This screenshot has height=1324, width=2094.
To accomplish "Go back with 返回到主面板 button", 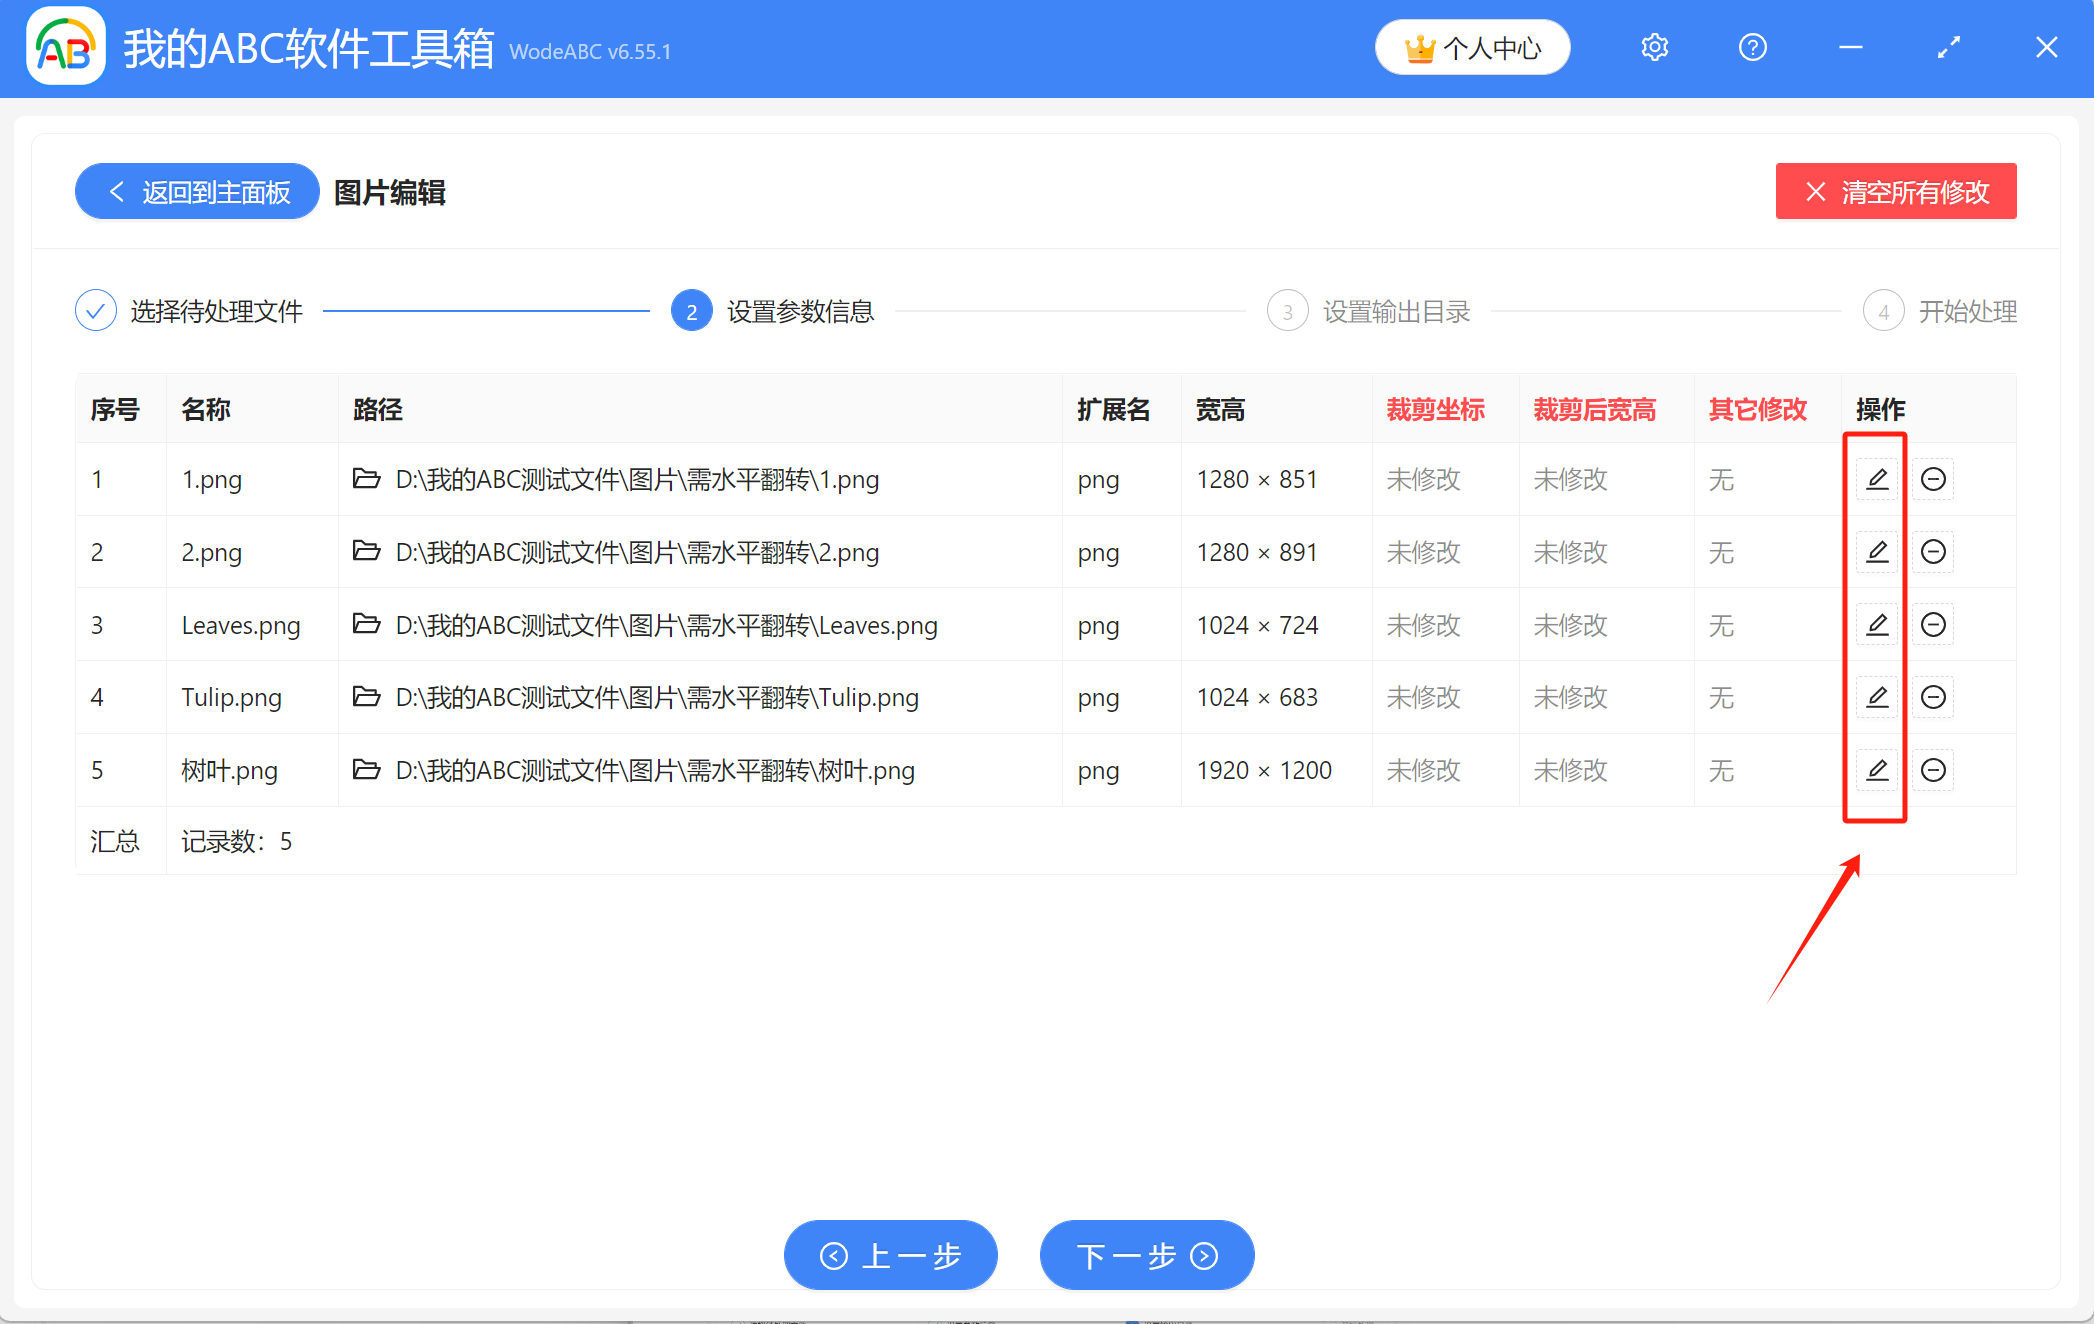I will tap(197, 191).
